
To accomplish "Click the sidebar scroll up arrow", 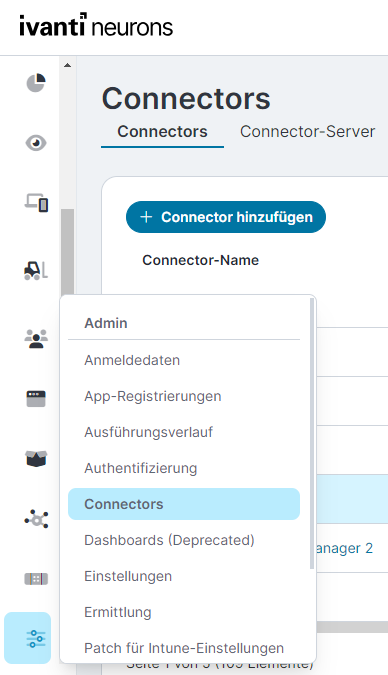I will tap(67, 65).
